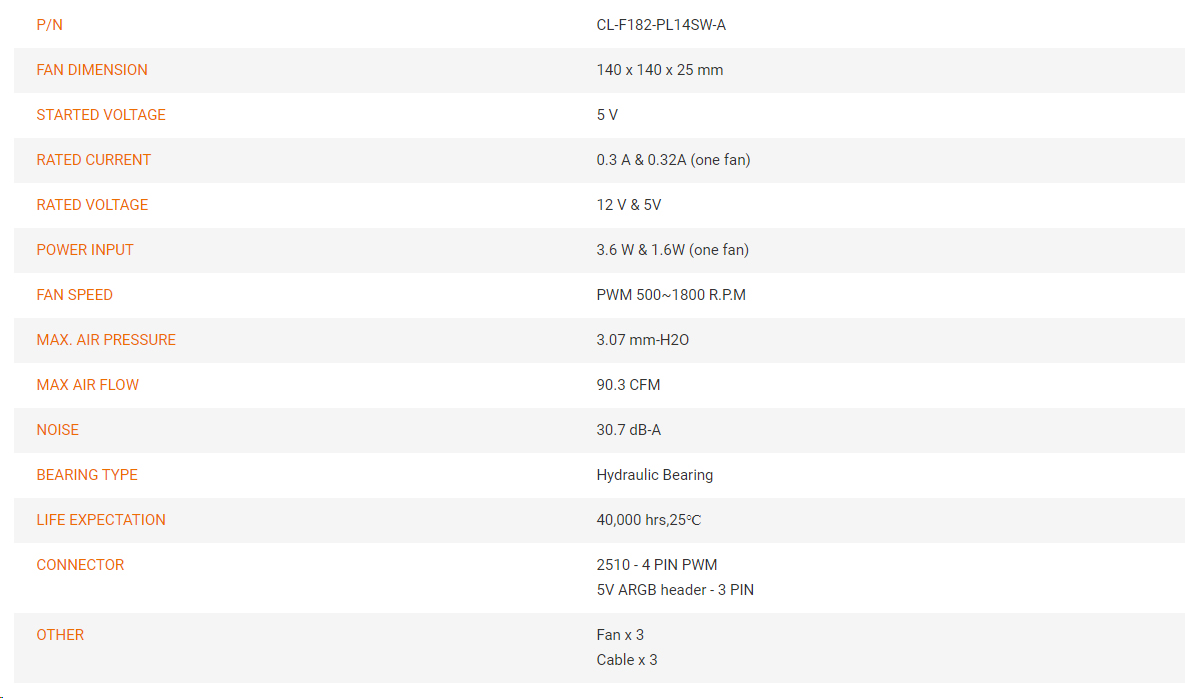
Task: Click the PWM 500~1800 R.P.M value
Action: pyautogui.click(x=671, y=295)
